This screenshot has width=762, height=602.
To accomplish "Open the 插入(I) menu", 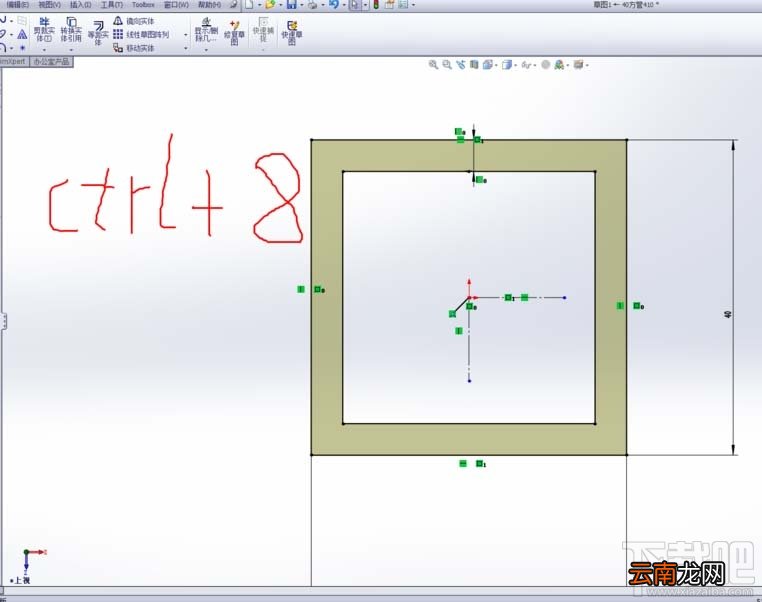I will (81, 4).
